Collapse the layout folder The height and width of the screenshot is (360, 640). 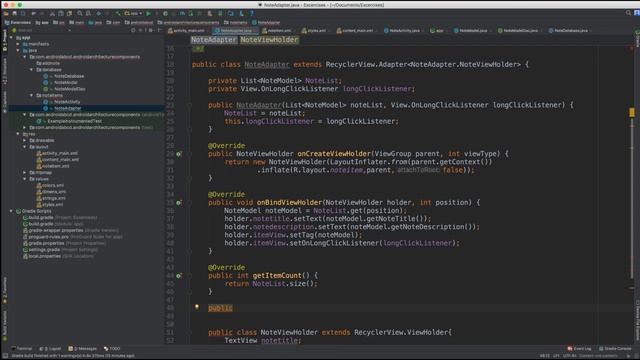[25, 147]
